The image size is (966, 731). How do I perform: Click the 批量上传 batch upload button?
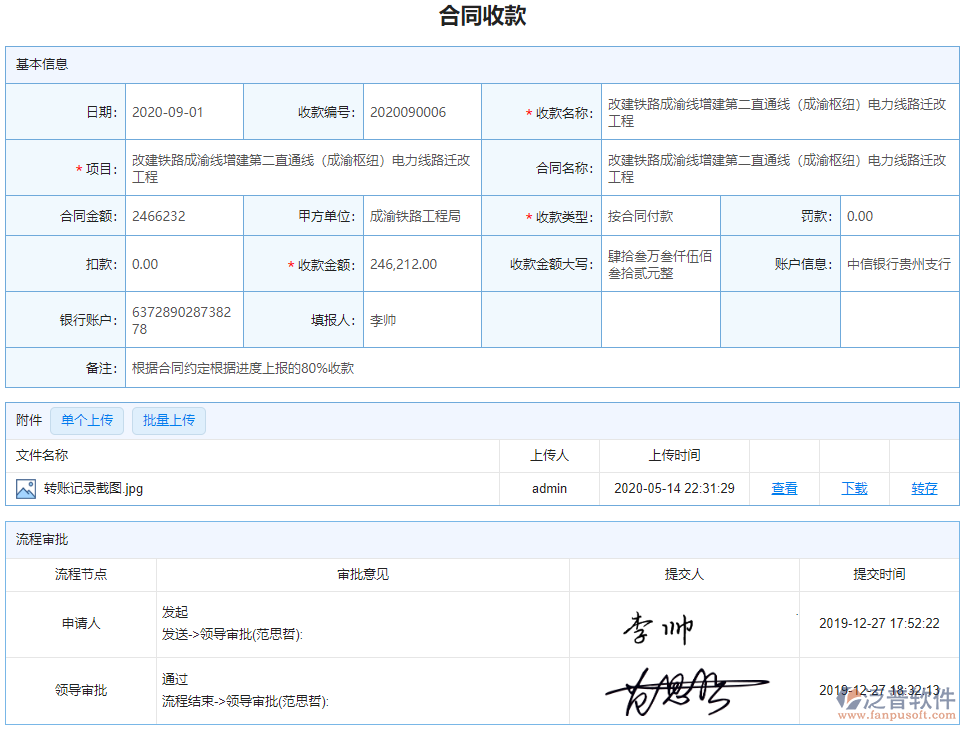pos(168,421)
